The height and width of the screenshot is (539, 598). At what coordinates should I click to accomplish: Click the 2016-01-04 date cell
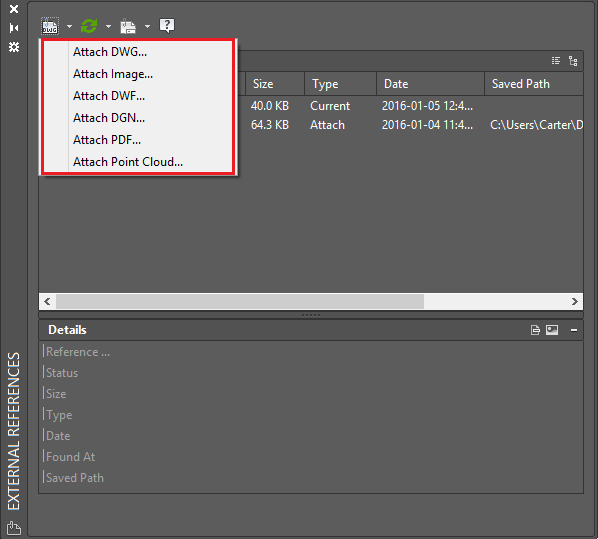click(428, 125)
